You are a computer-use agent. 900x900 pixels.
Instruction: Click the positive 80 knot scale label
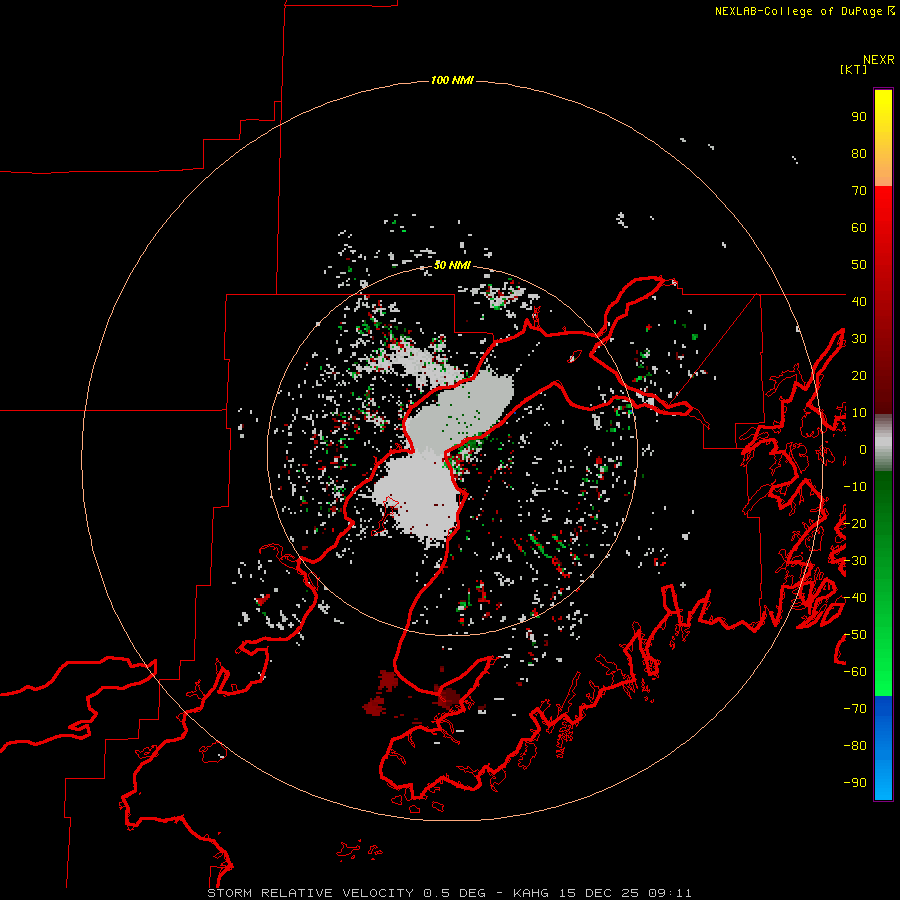(859, 154)
